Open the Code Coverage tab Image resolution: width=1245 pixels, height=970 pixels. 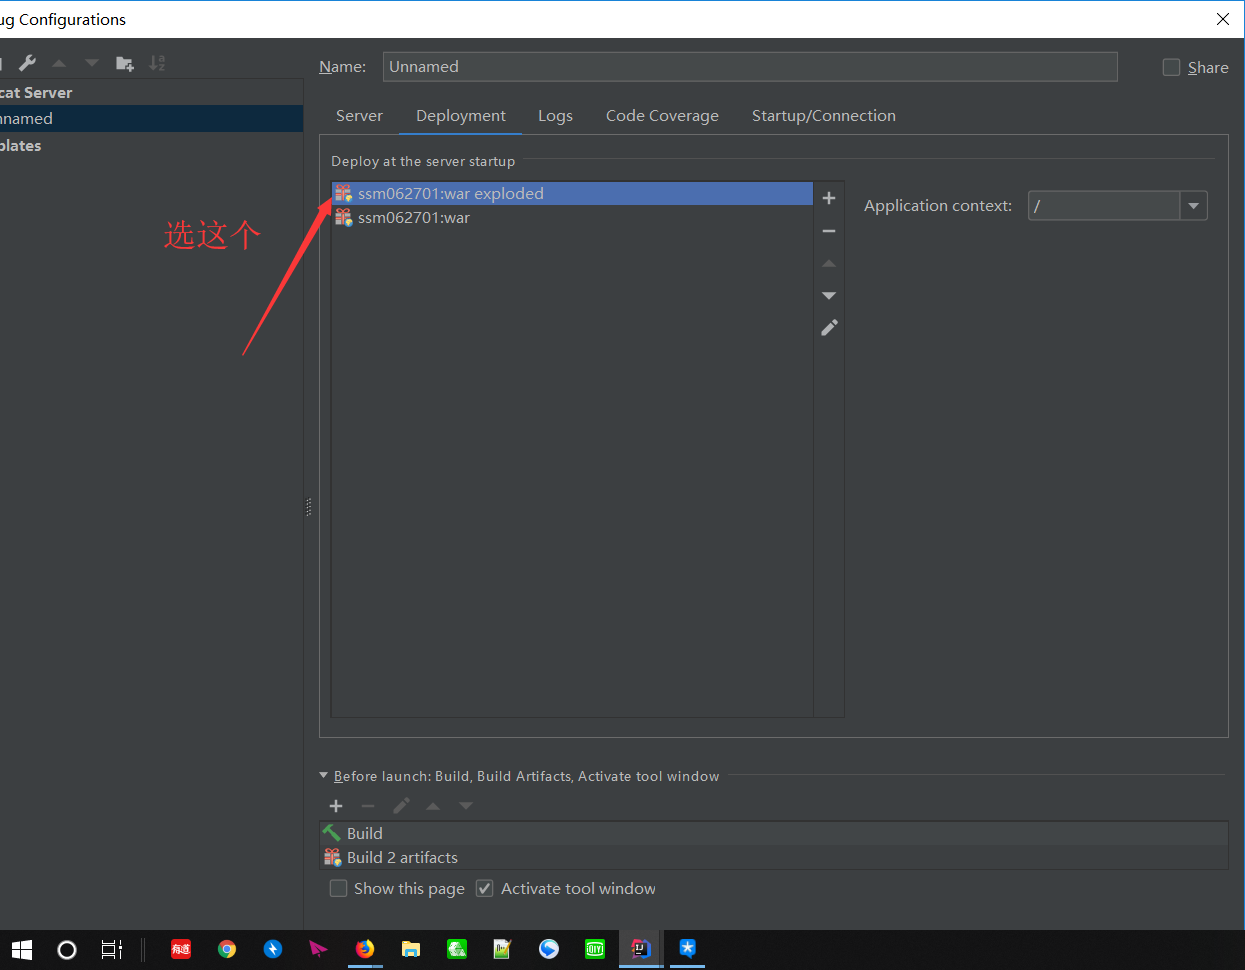coord(662,116)
